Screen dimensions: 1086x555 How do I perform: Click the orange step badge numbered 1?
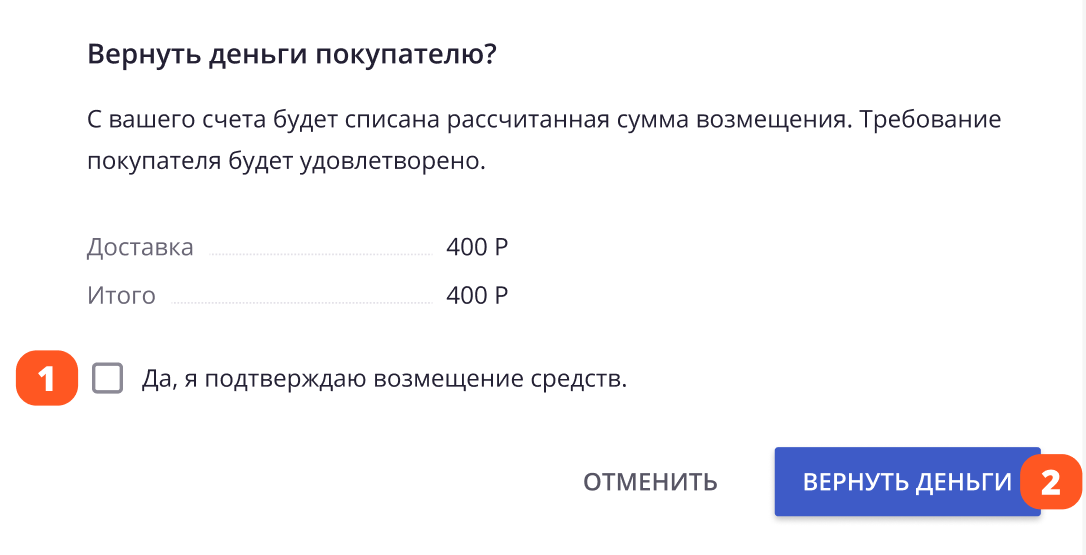[46, 379]
